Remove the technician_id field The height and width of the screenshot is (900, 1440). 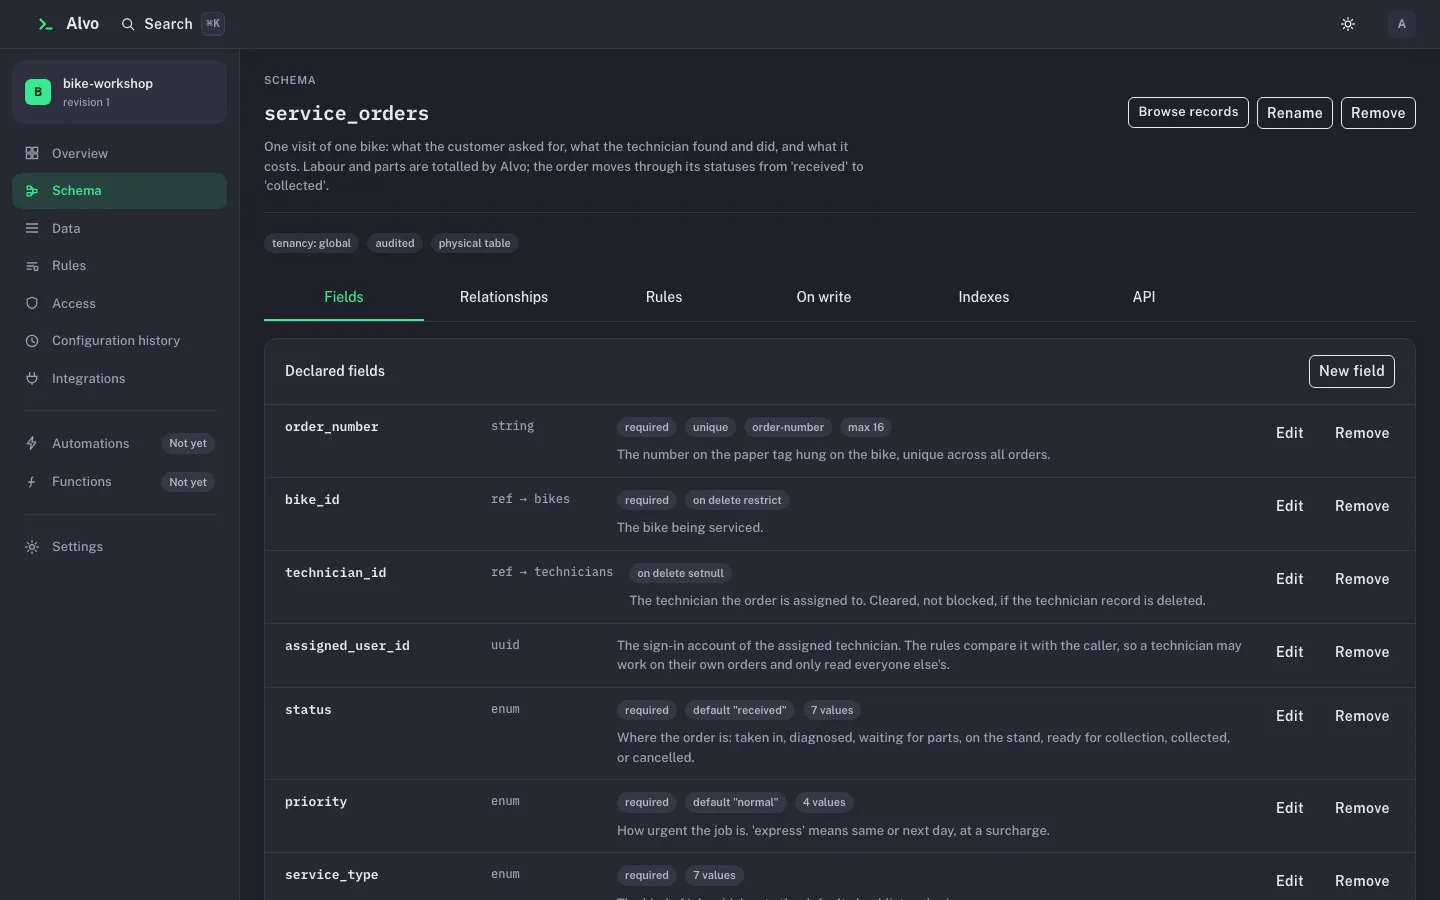click(1362, 579)
